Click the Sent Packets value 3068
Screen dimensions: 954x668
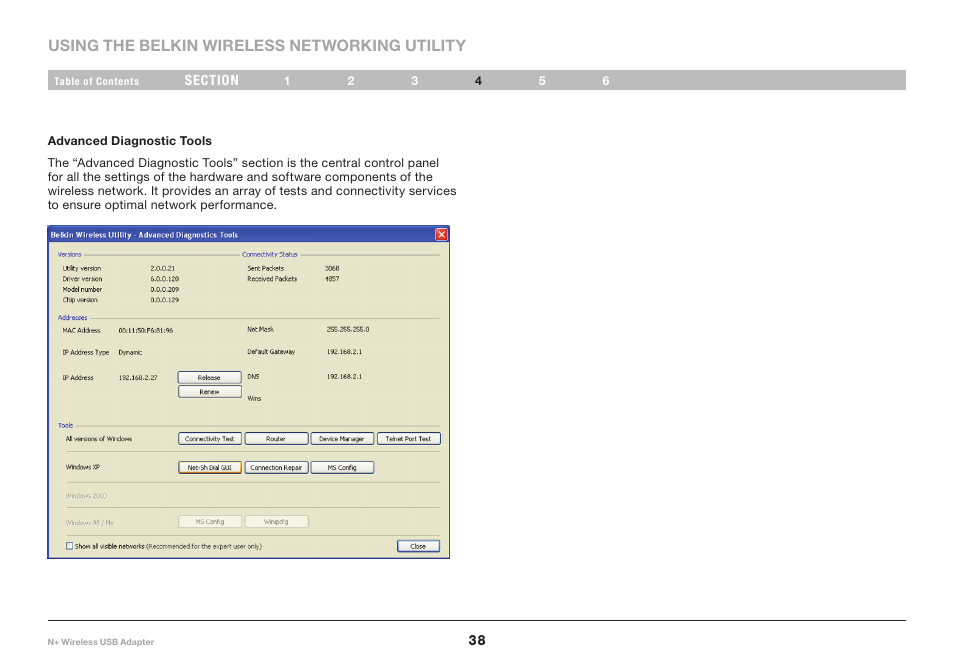(x=332, y=268)
